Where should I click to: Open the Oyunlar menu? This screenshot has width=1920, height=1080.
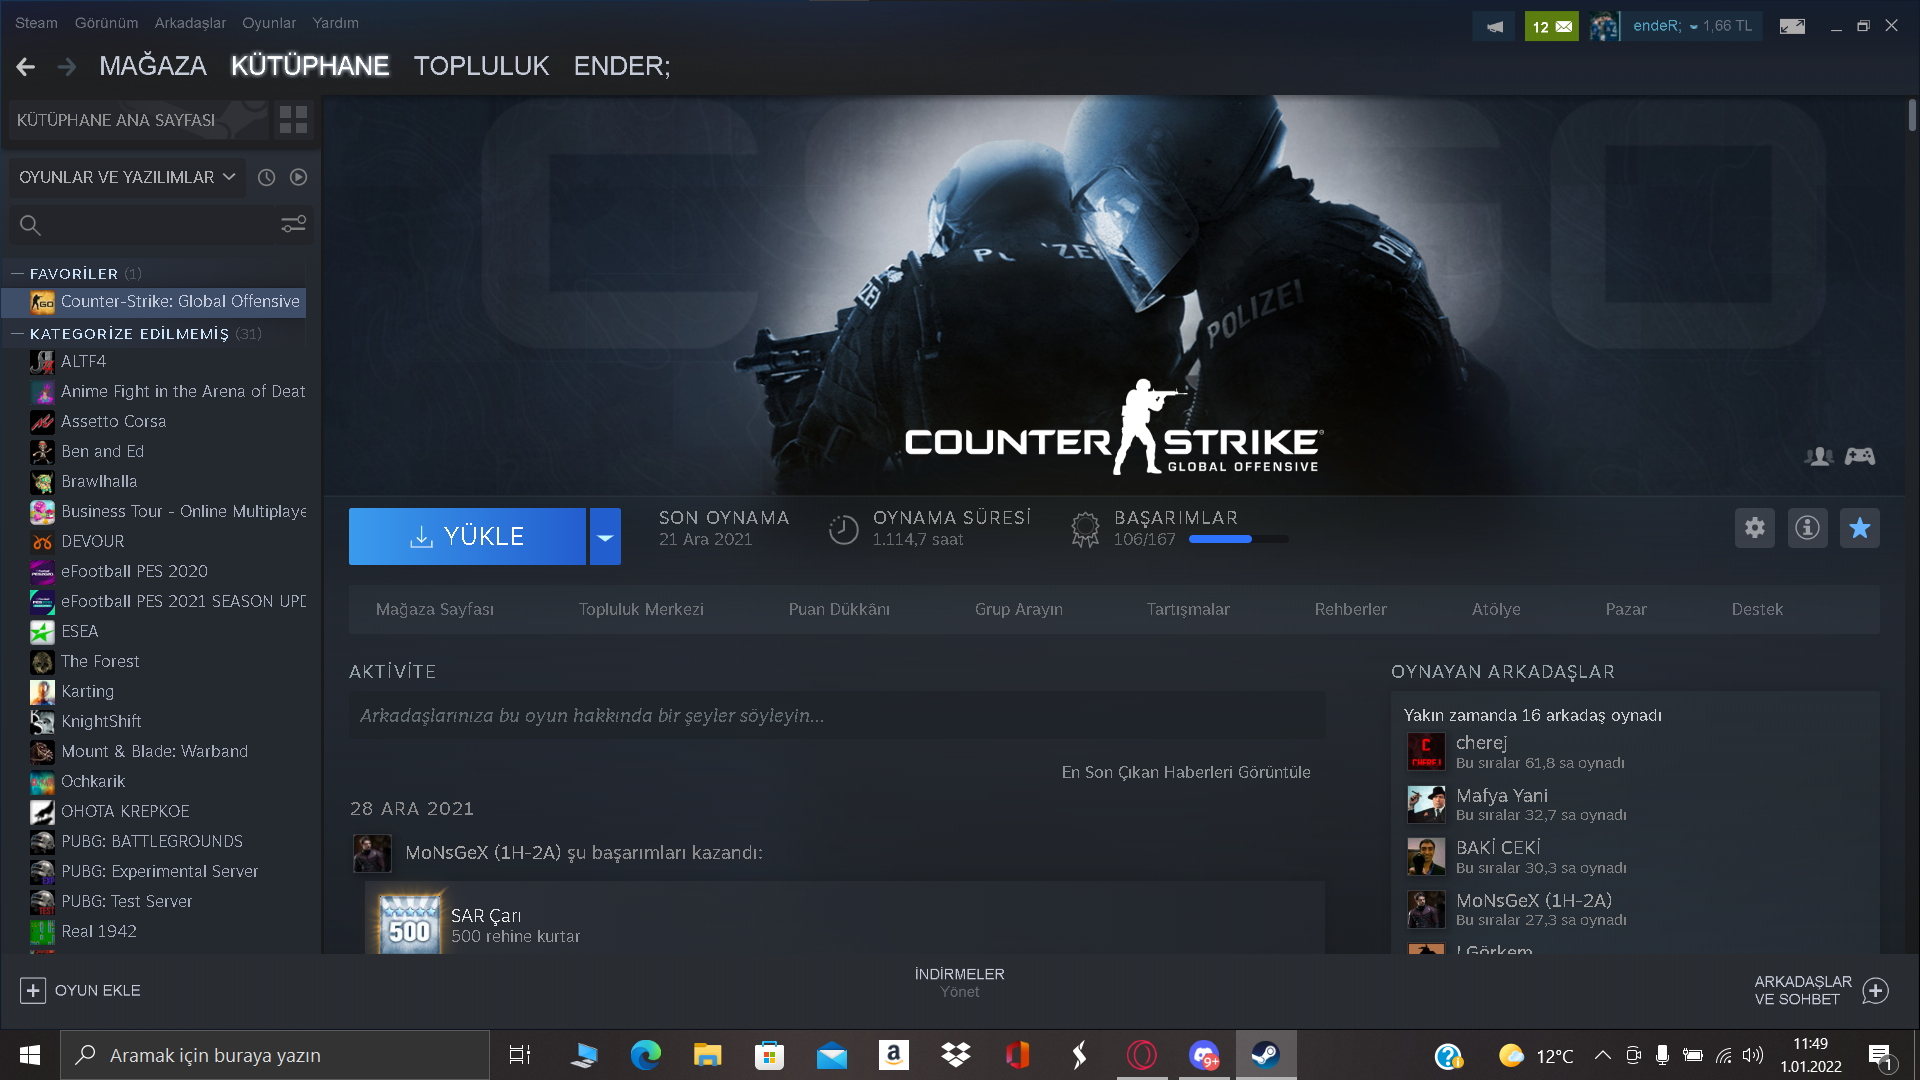point(269,23)
